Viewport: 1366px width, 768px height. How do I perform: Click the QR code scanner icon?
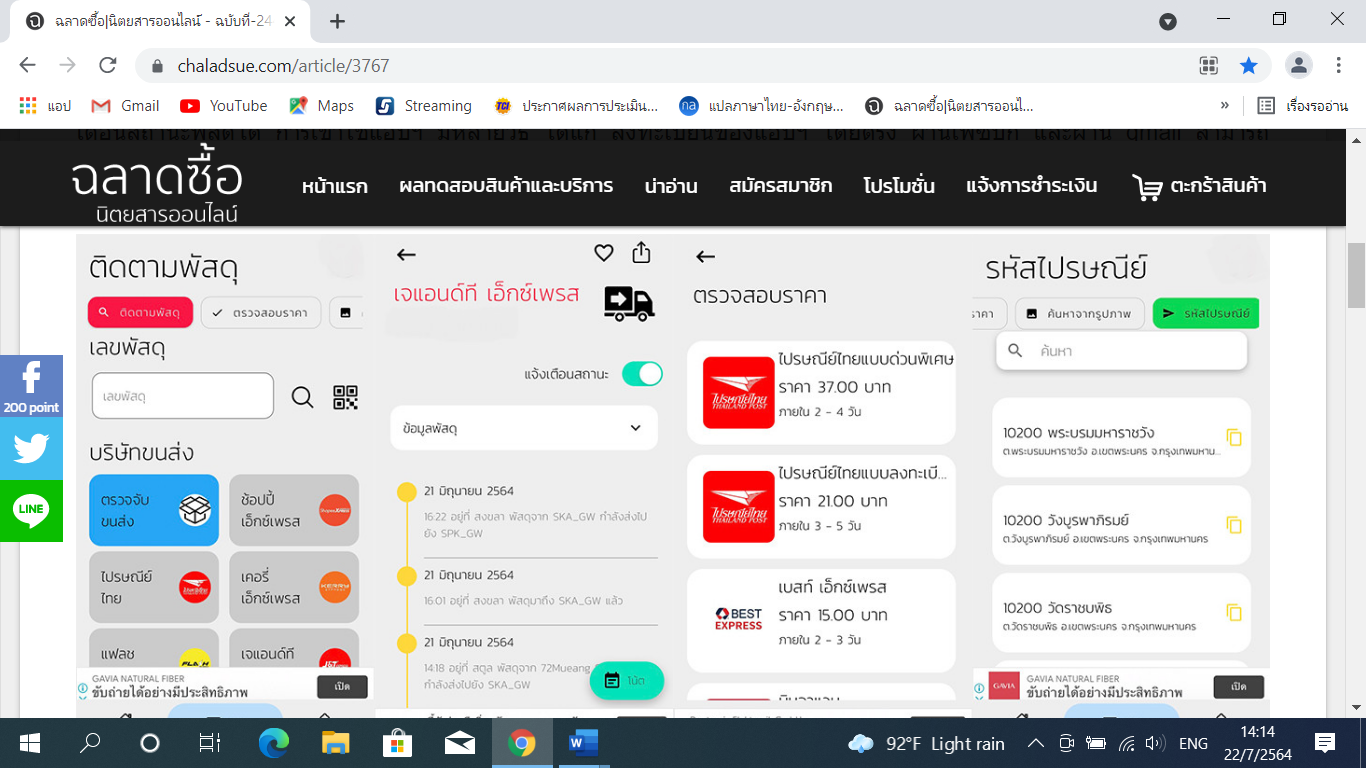click(345, 397)
